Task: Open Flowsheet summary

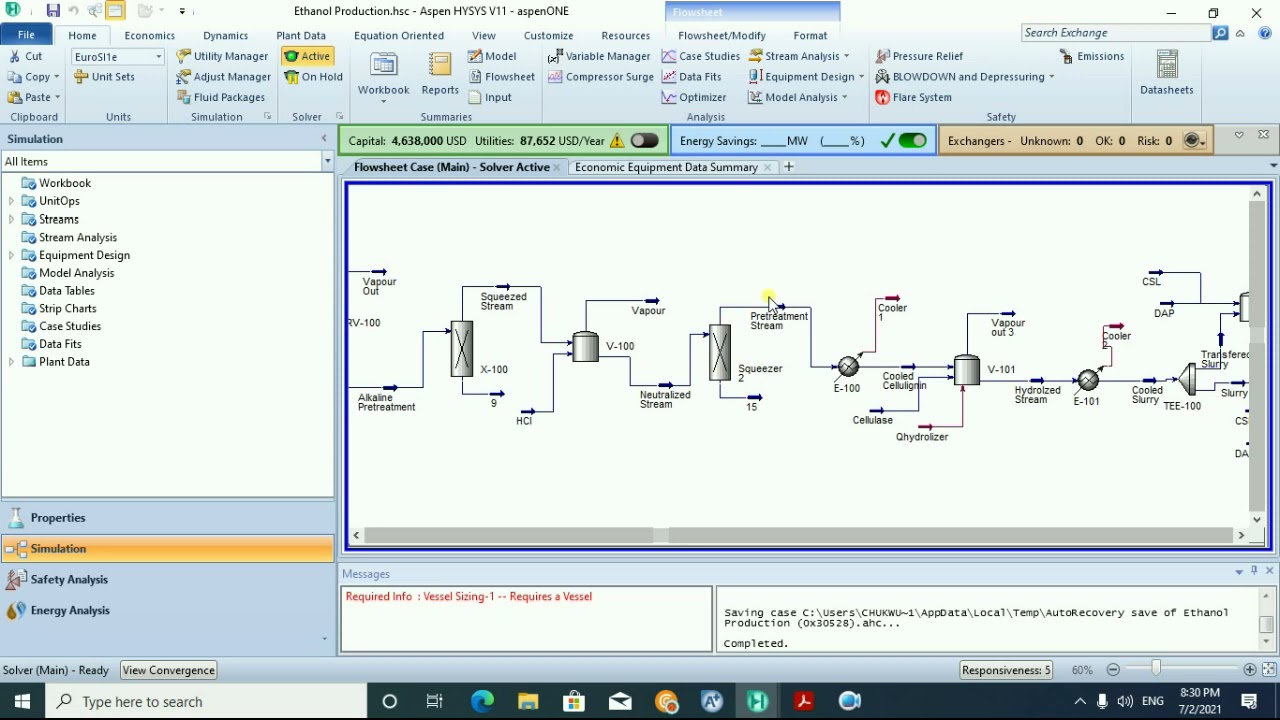Action: tap(501, 77)
